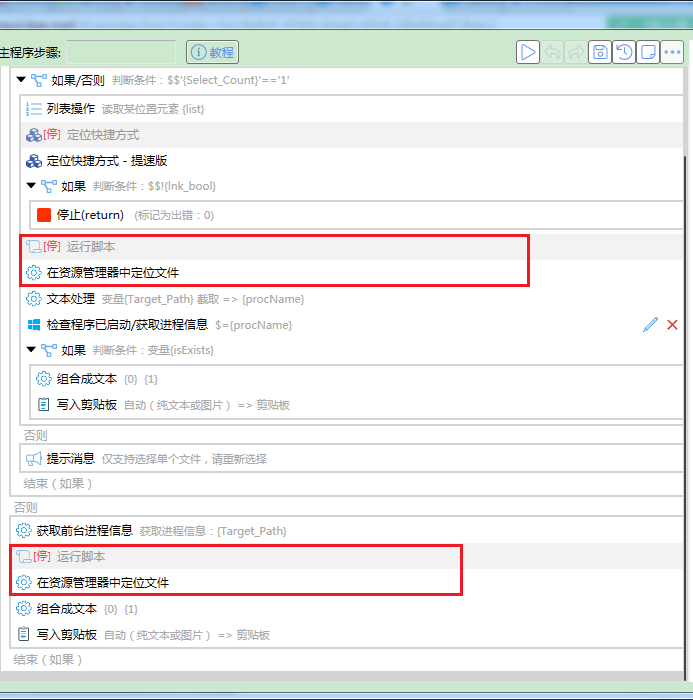Open the 教程 tutorial button
Viewport: 693px width, 700px height.
tap(213, 52)
